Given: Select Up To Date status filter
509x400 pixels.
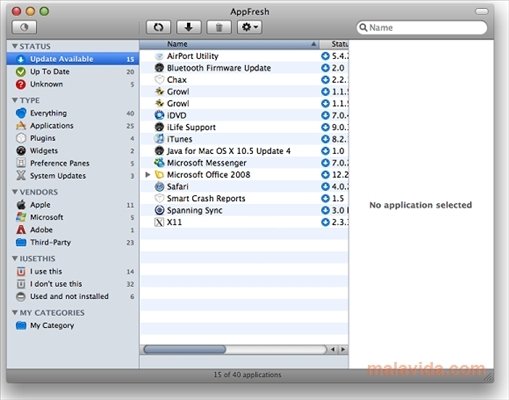Looking at the screenshot, I should click(73, 72).
